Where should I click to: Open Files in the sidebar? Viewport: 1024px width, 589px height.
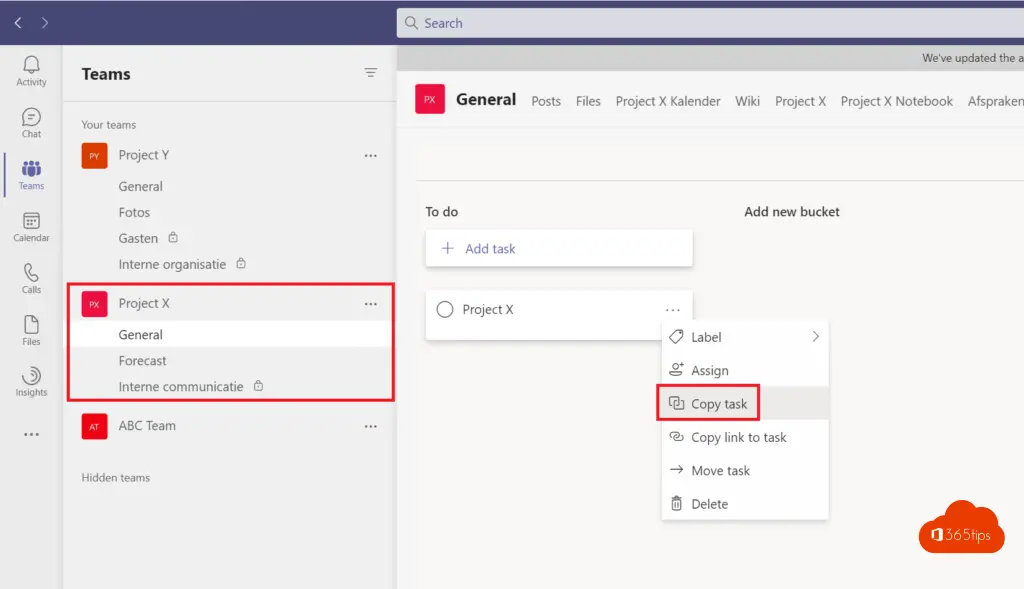(x=31, y=330)
